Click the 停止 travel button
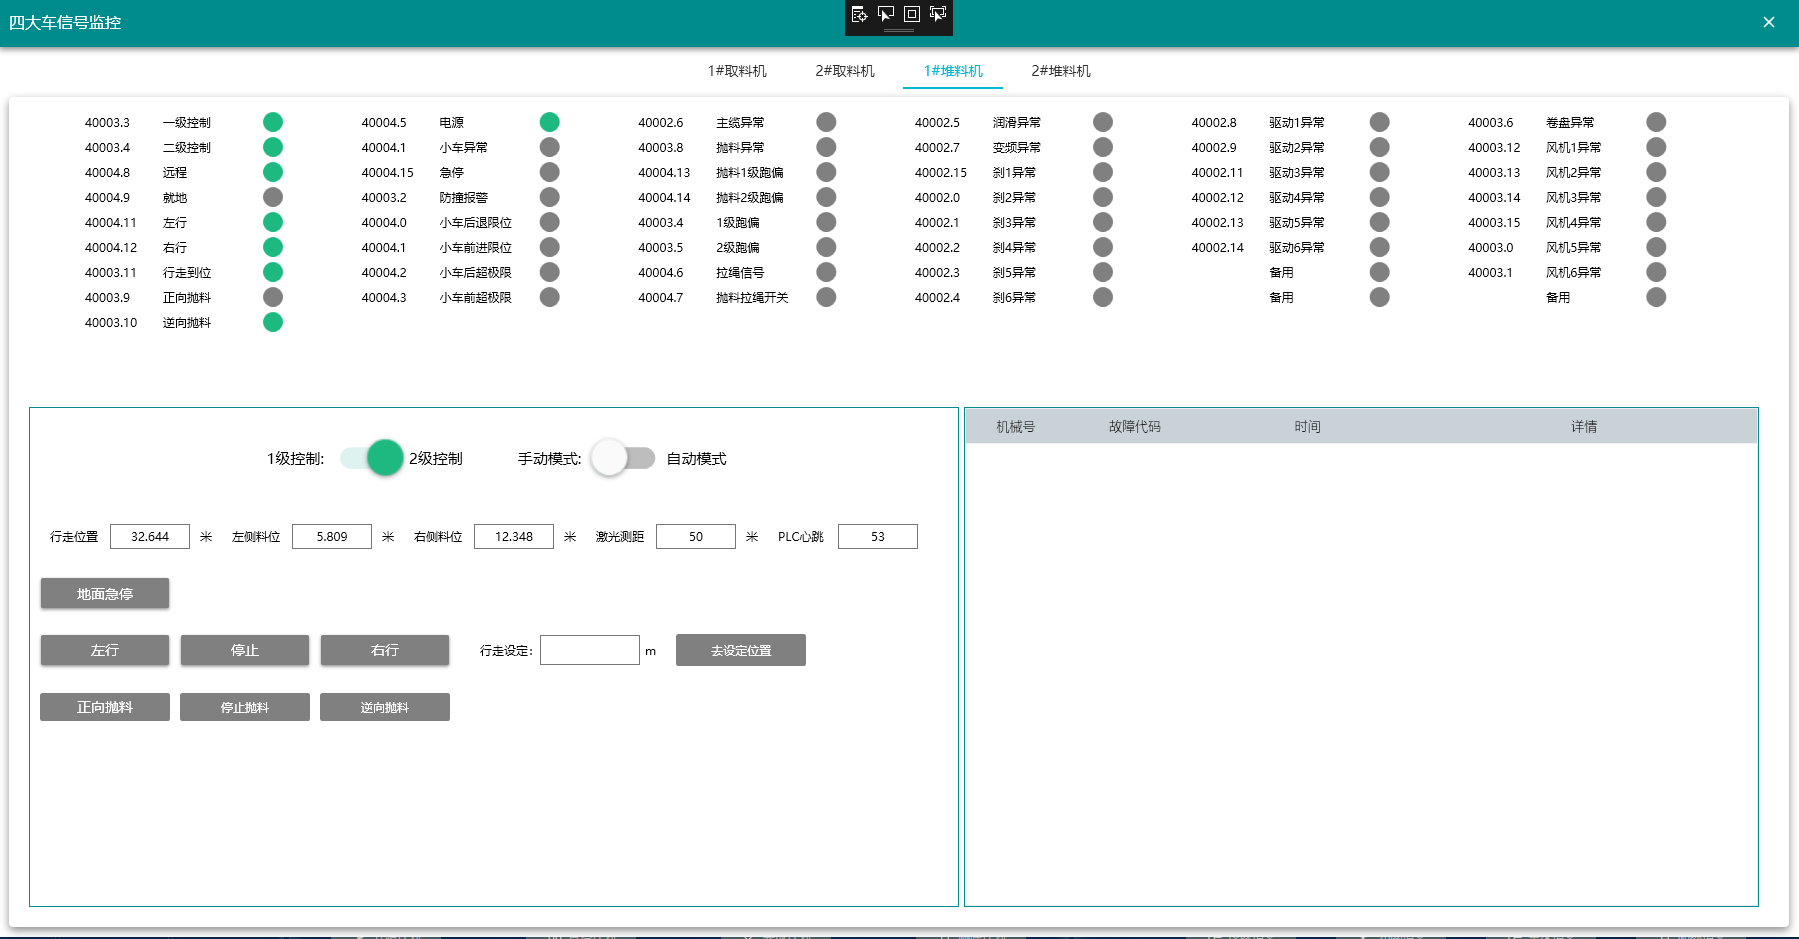 pos(245,650)
